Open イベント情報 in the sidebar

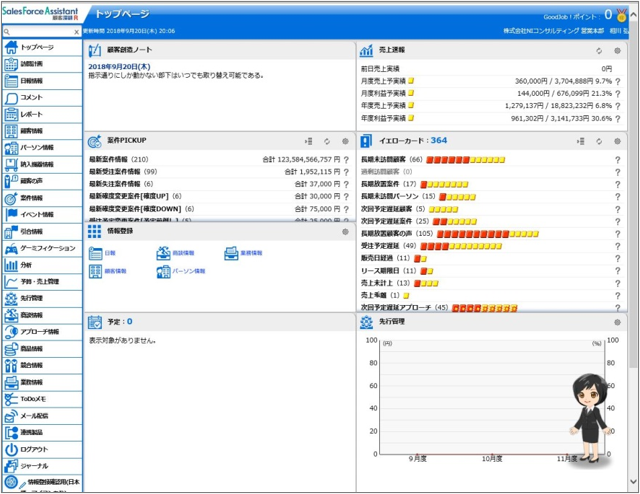click(x=42, y=215)
